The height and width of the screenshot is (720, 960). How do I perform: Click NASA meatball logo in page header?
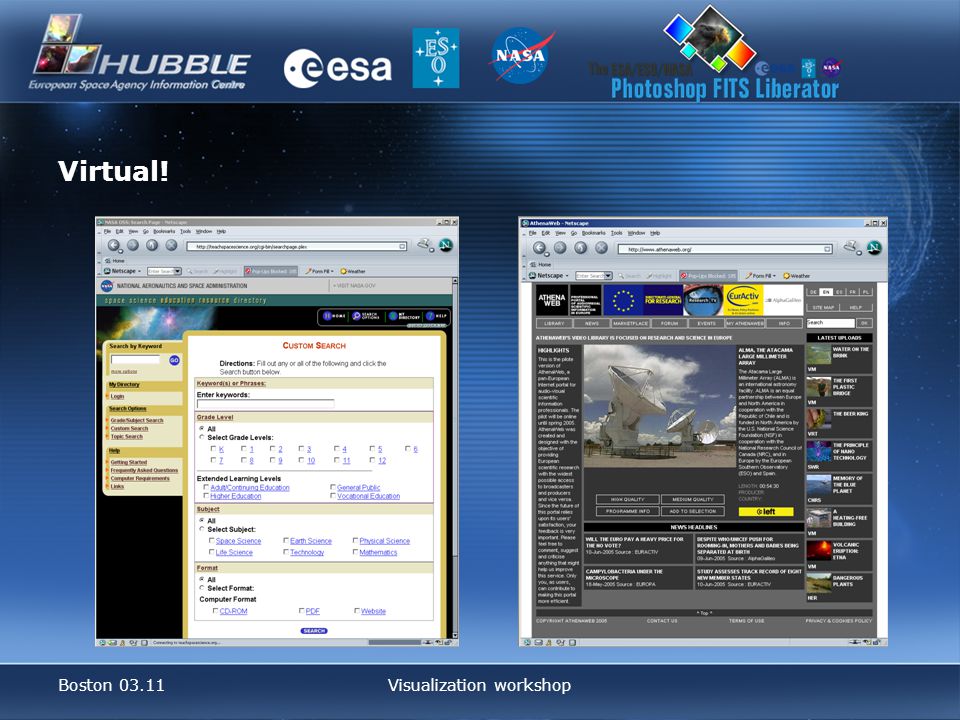click(107, 286)
